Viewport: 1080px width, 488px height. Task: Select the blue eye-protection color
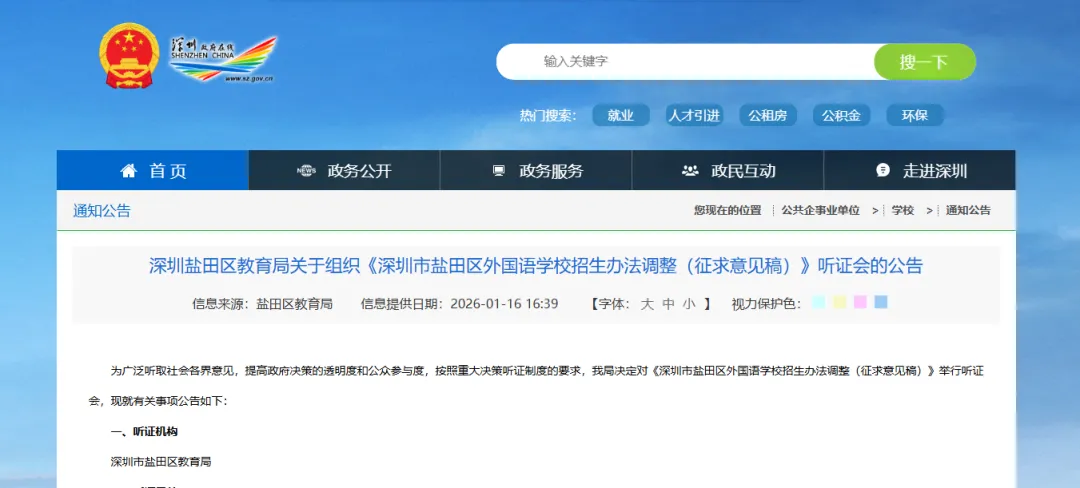click(x=881, y=301)
